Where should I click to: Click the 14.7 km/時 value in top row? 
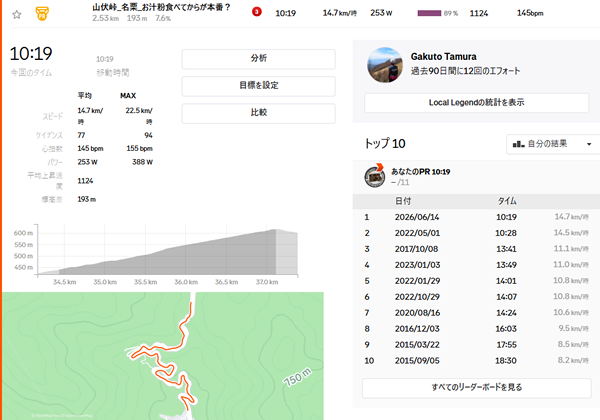click(x=339, y=13)
